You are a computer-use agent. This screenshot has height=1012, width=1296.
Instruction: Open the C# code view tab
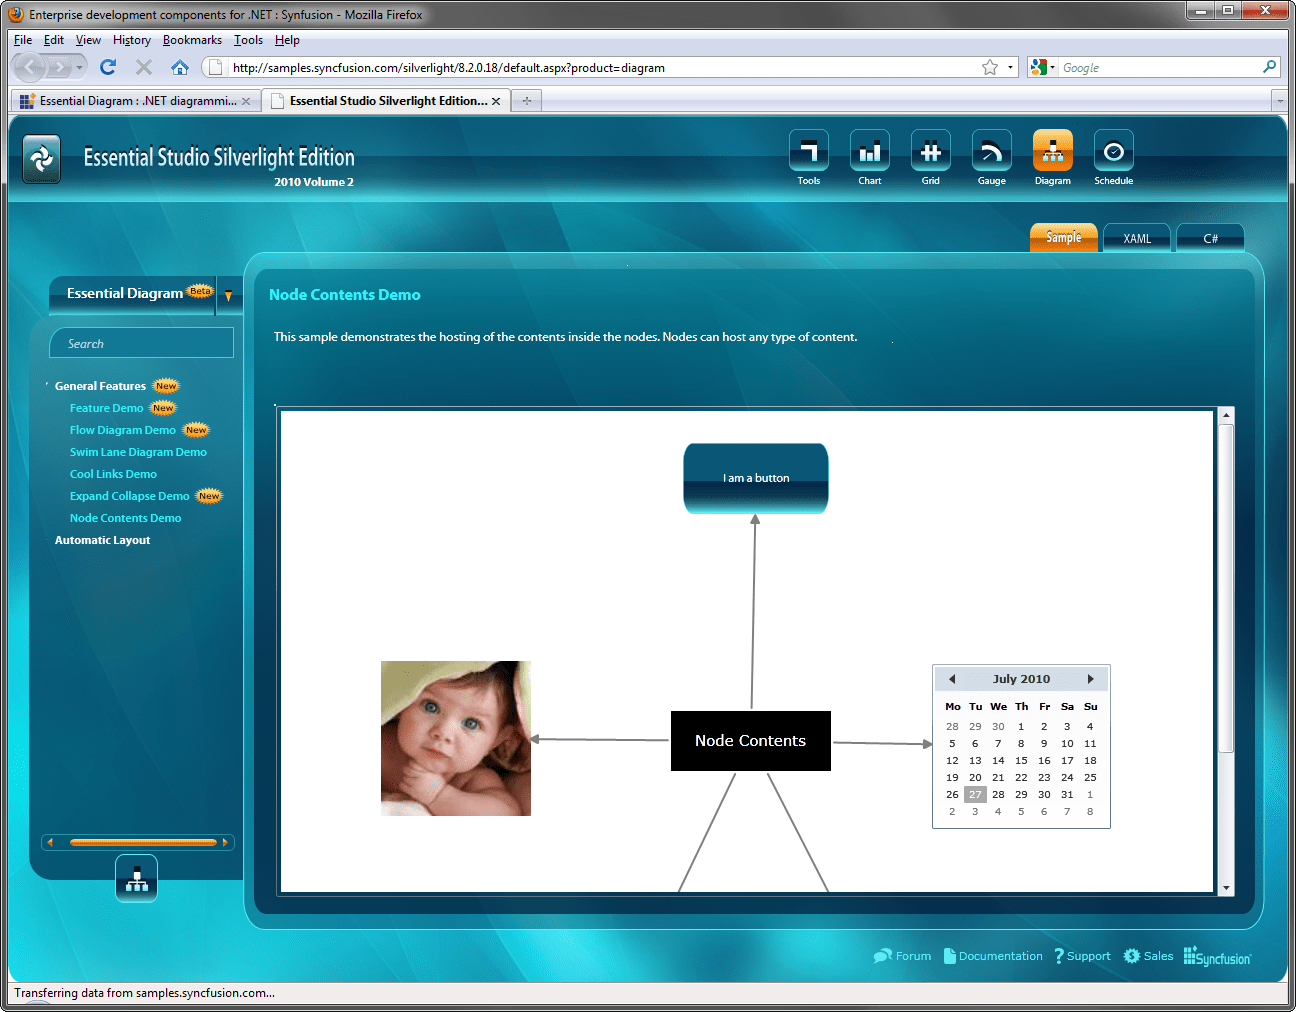pos(1209,238)
